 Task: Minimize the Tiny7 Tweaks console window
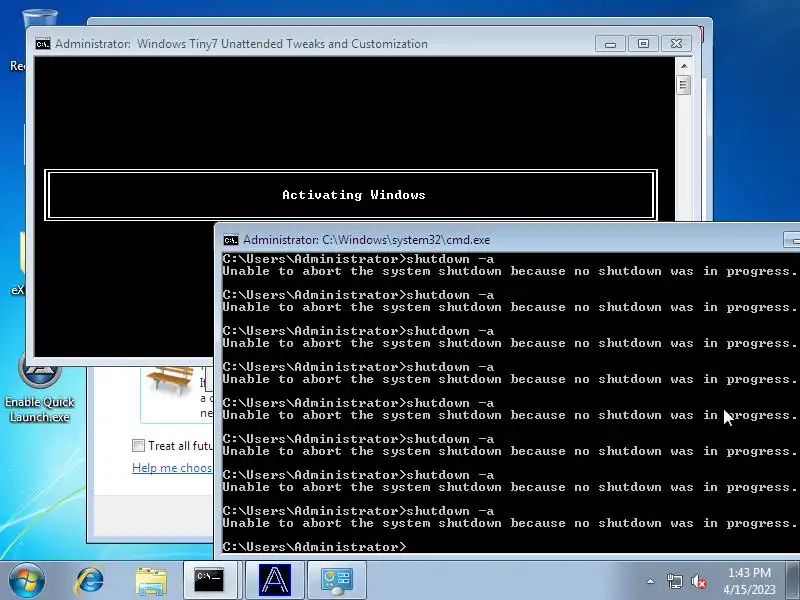610,44
